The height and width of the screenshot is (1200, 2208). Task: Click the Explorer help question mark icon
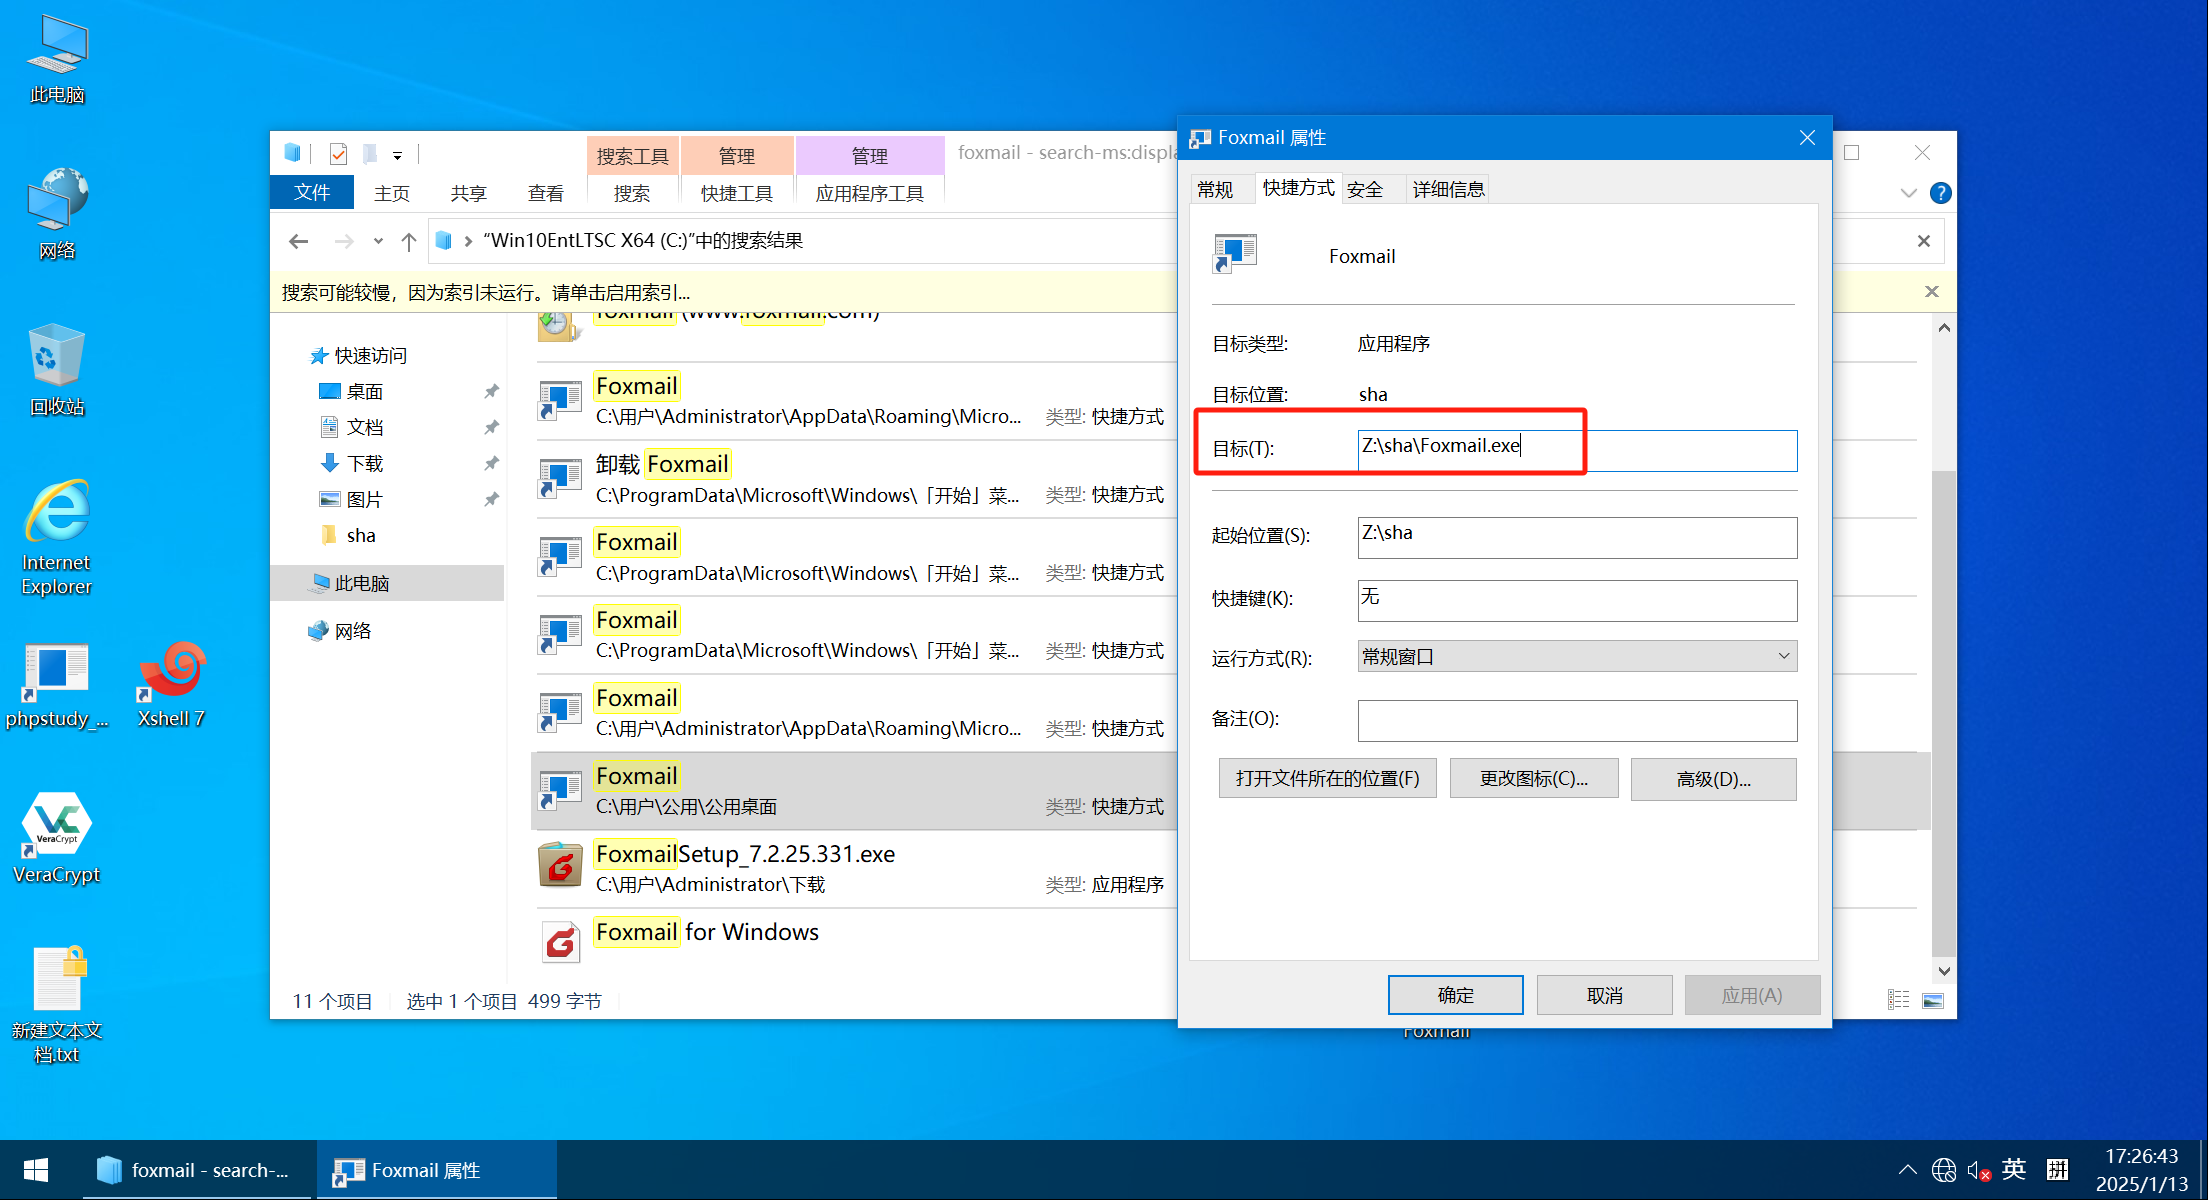pyautogui.click(x=1940, y=193)
